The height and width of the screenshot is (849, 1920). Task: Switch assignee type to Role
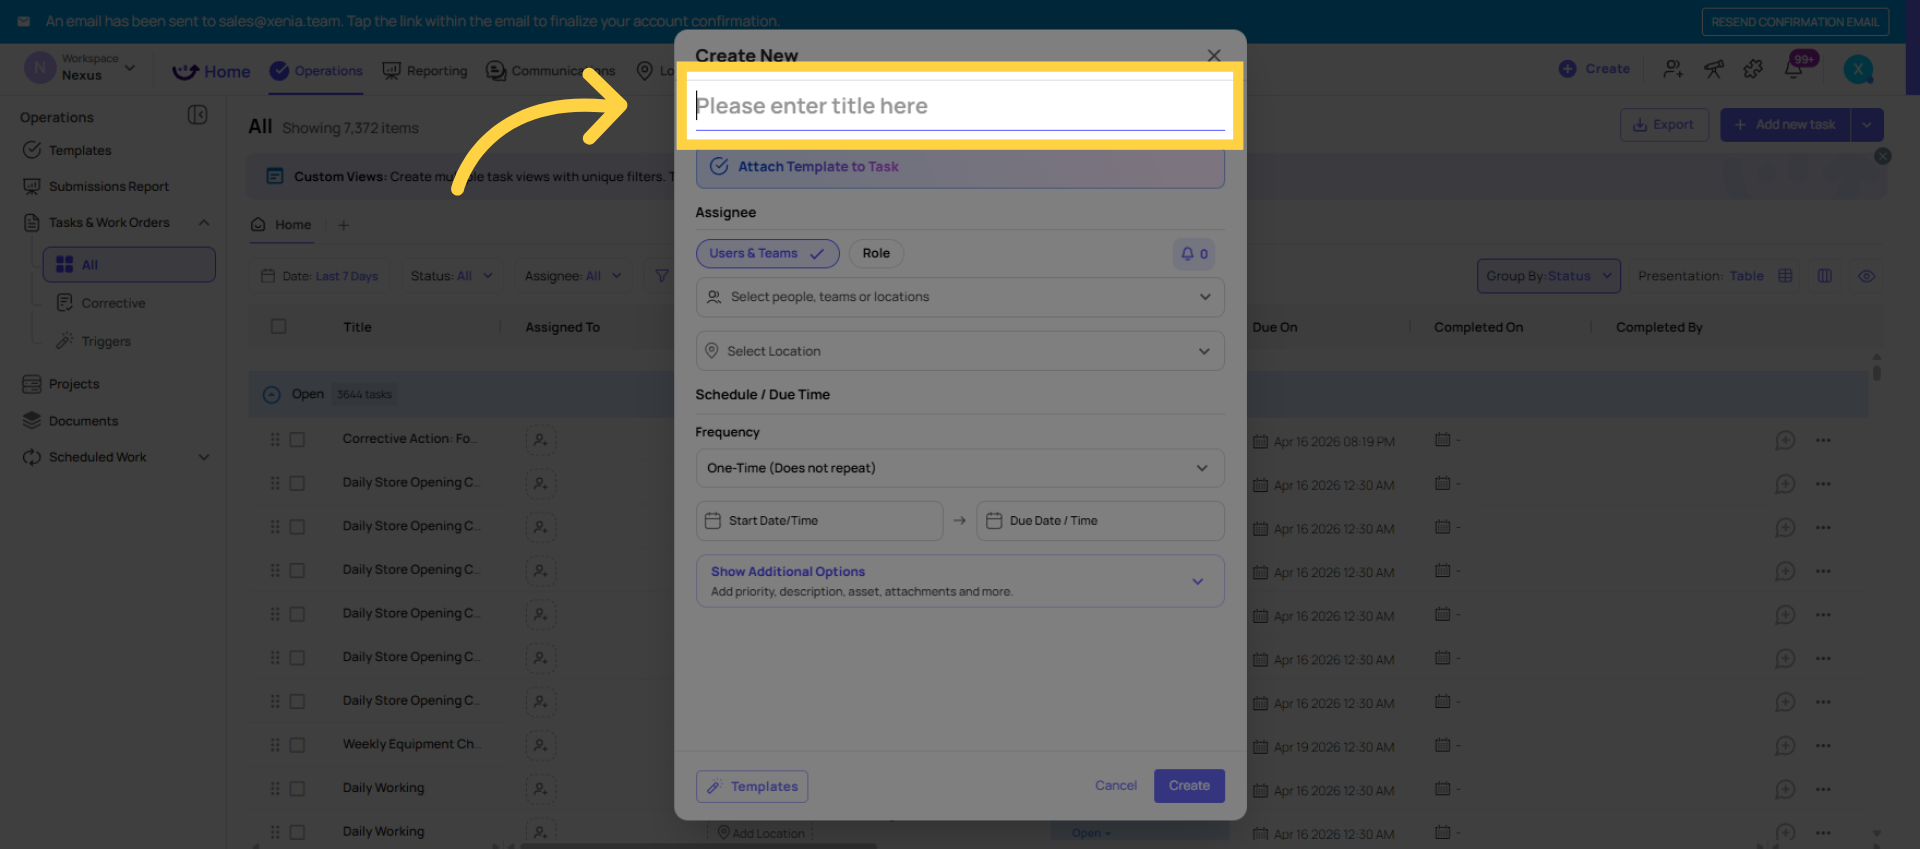(876, 254)
